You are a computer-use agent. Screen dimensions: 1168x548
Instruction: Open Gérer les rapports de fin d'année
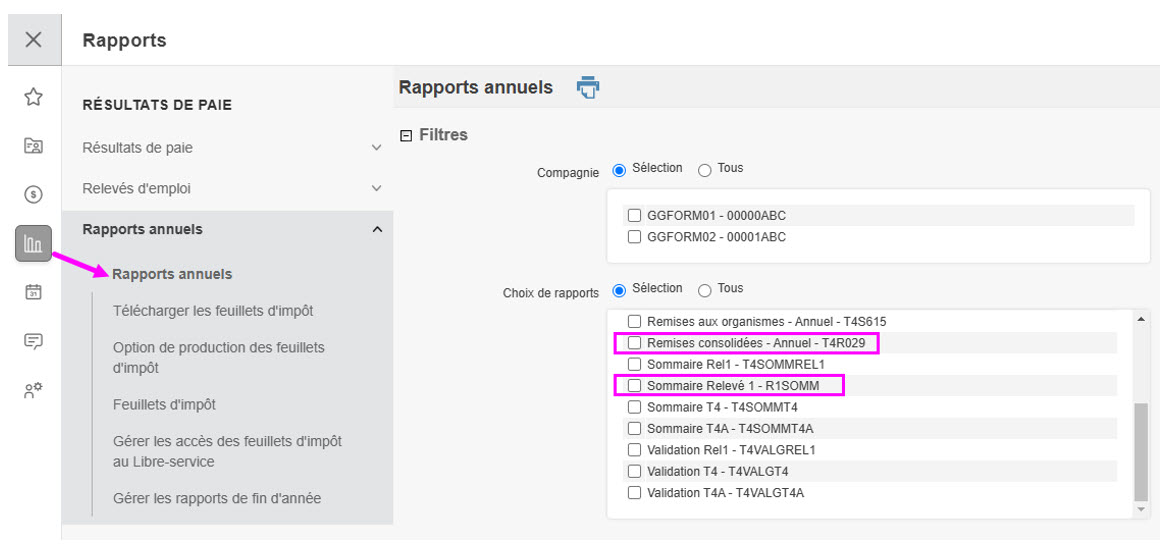click(217, 498)
